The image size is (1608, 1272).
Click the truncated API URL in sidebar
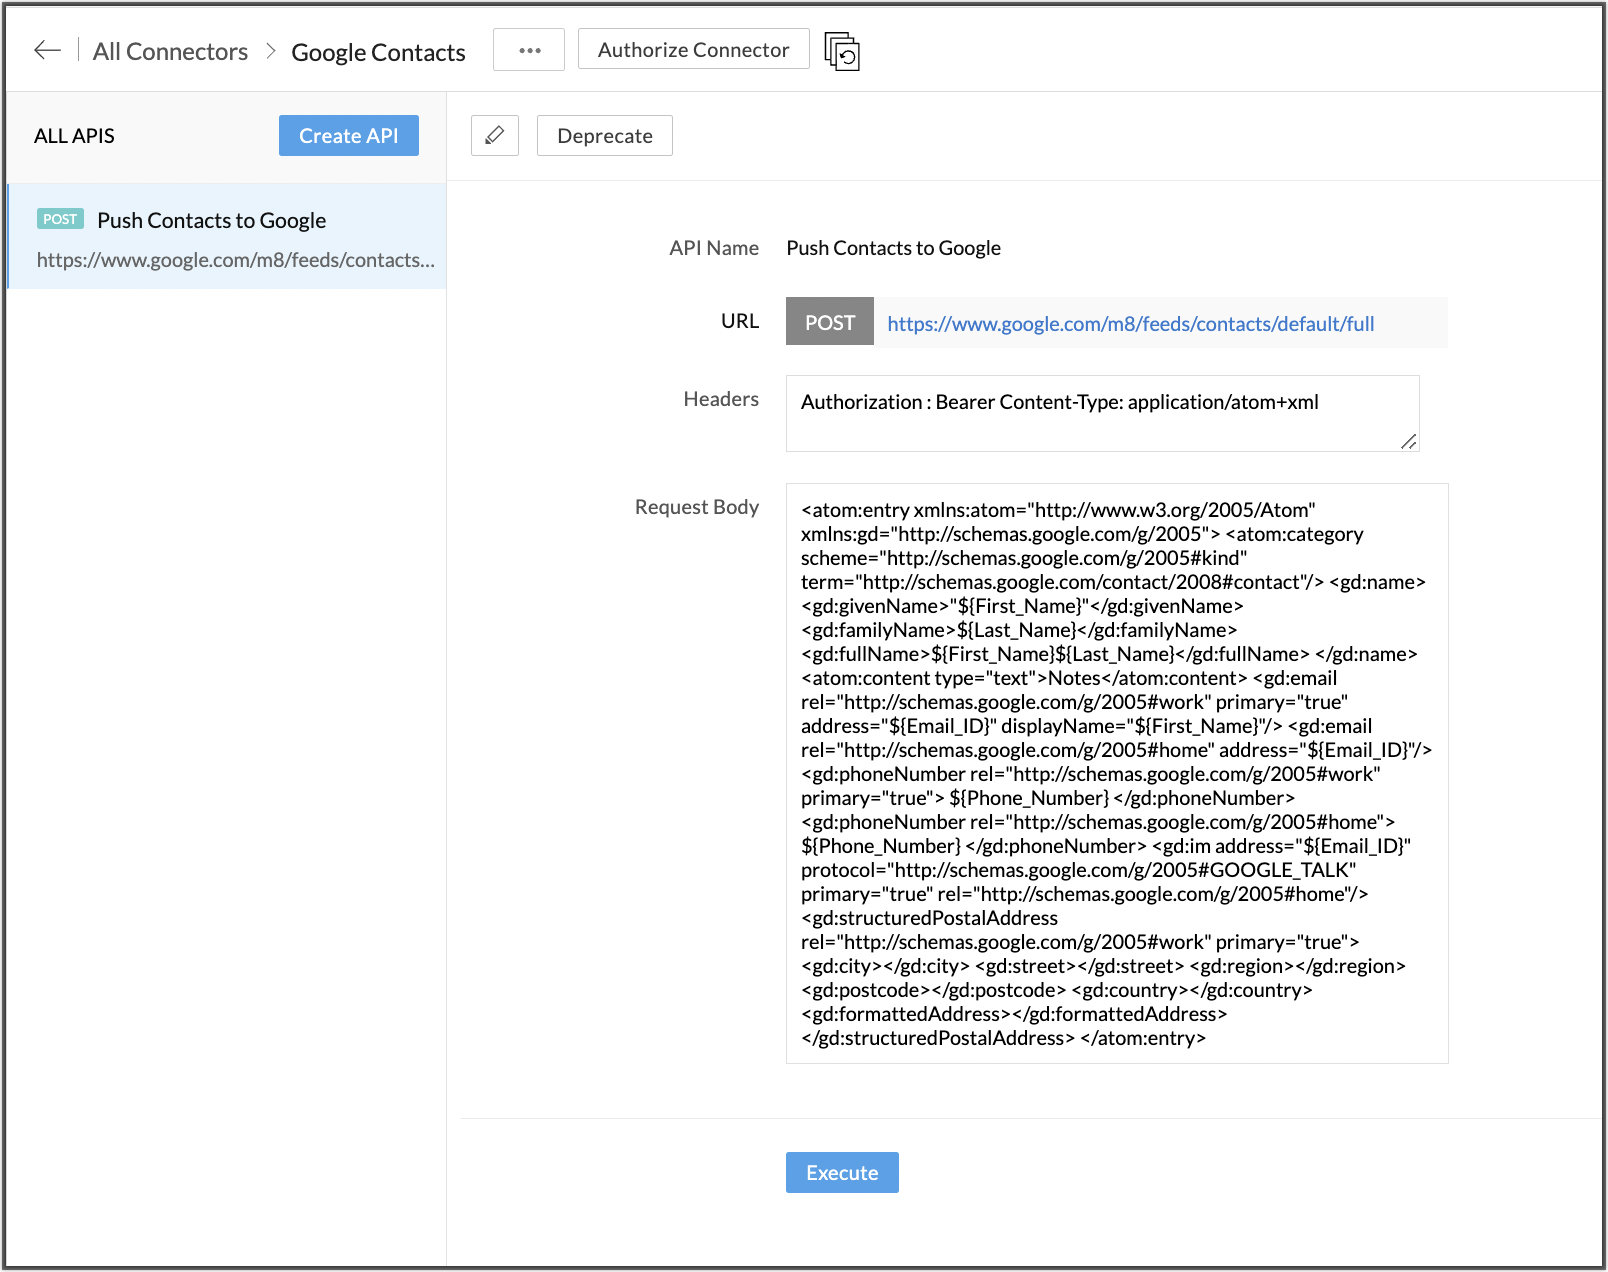(236, 260)
